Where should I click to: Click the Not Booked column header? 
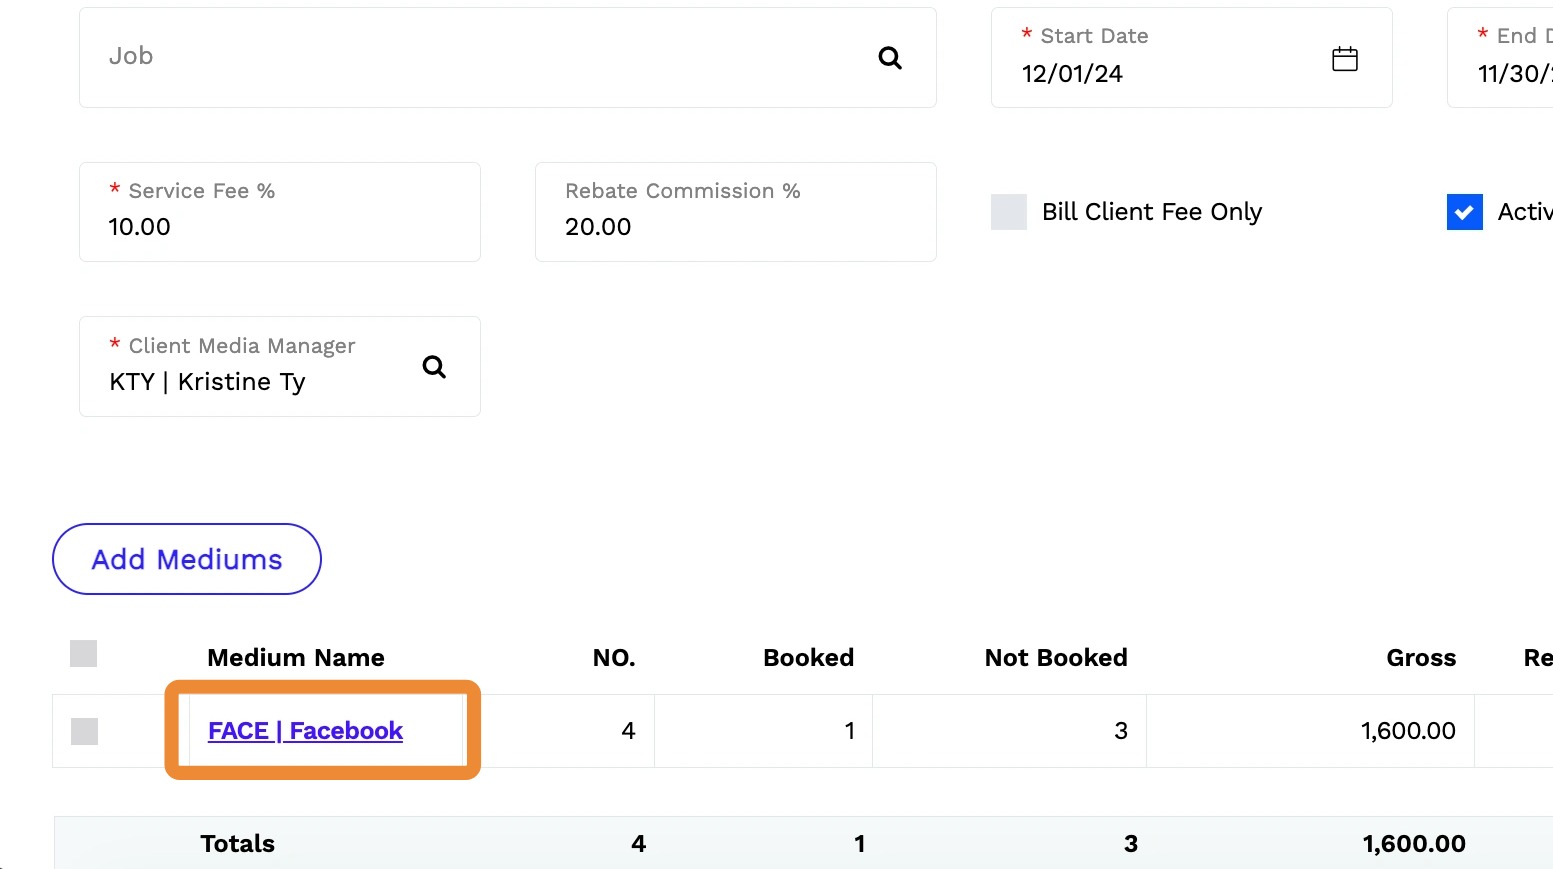tap(1055, 657)
